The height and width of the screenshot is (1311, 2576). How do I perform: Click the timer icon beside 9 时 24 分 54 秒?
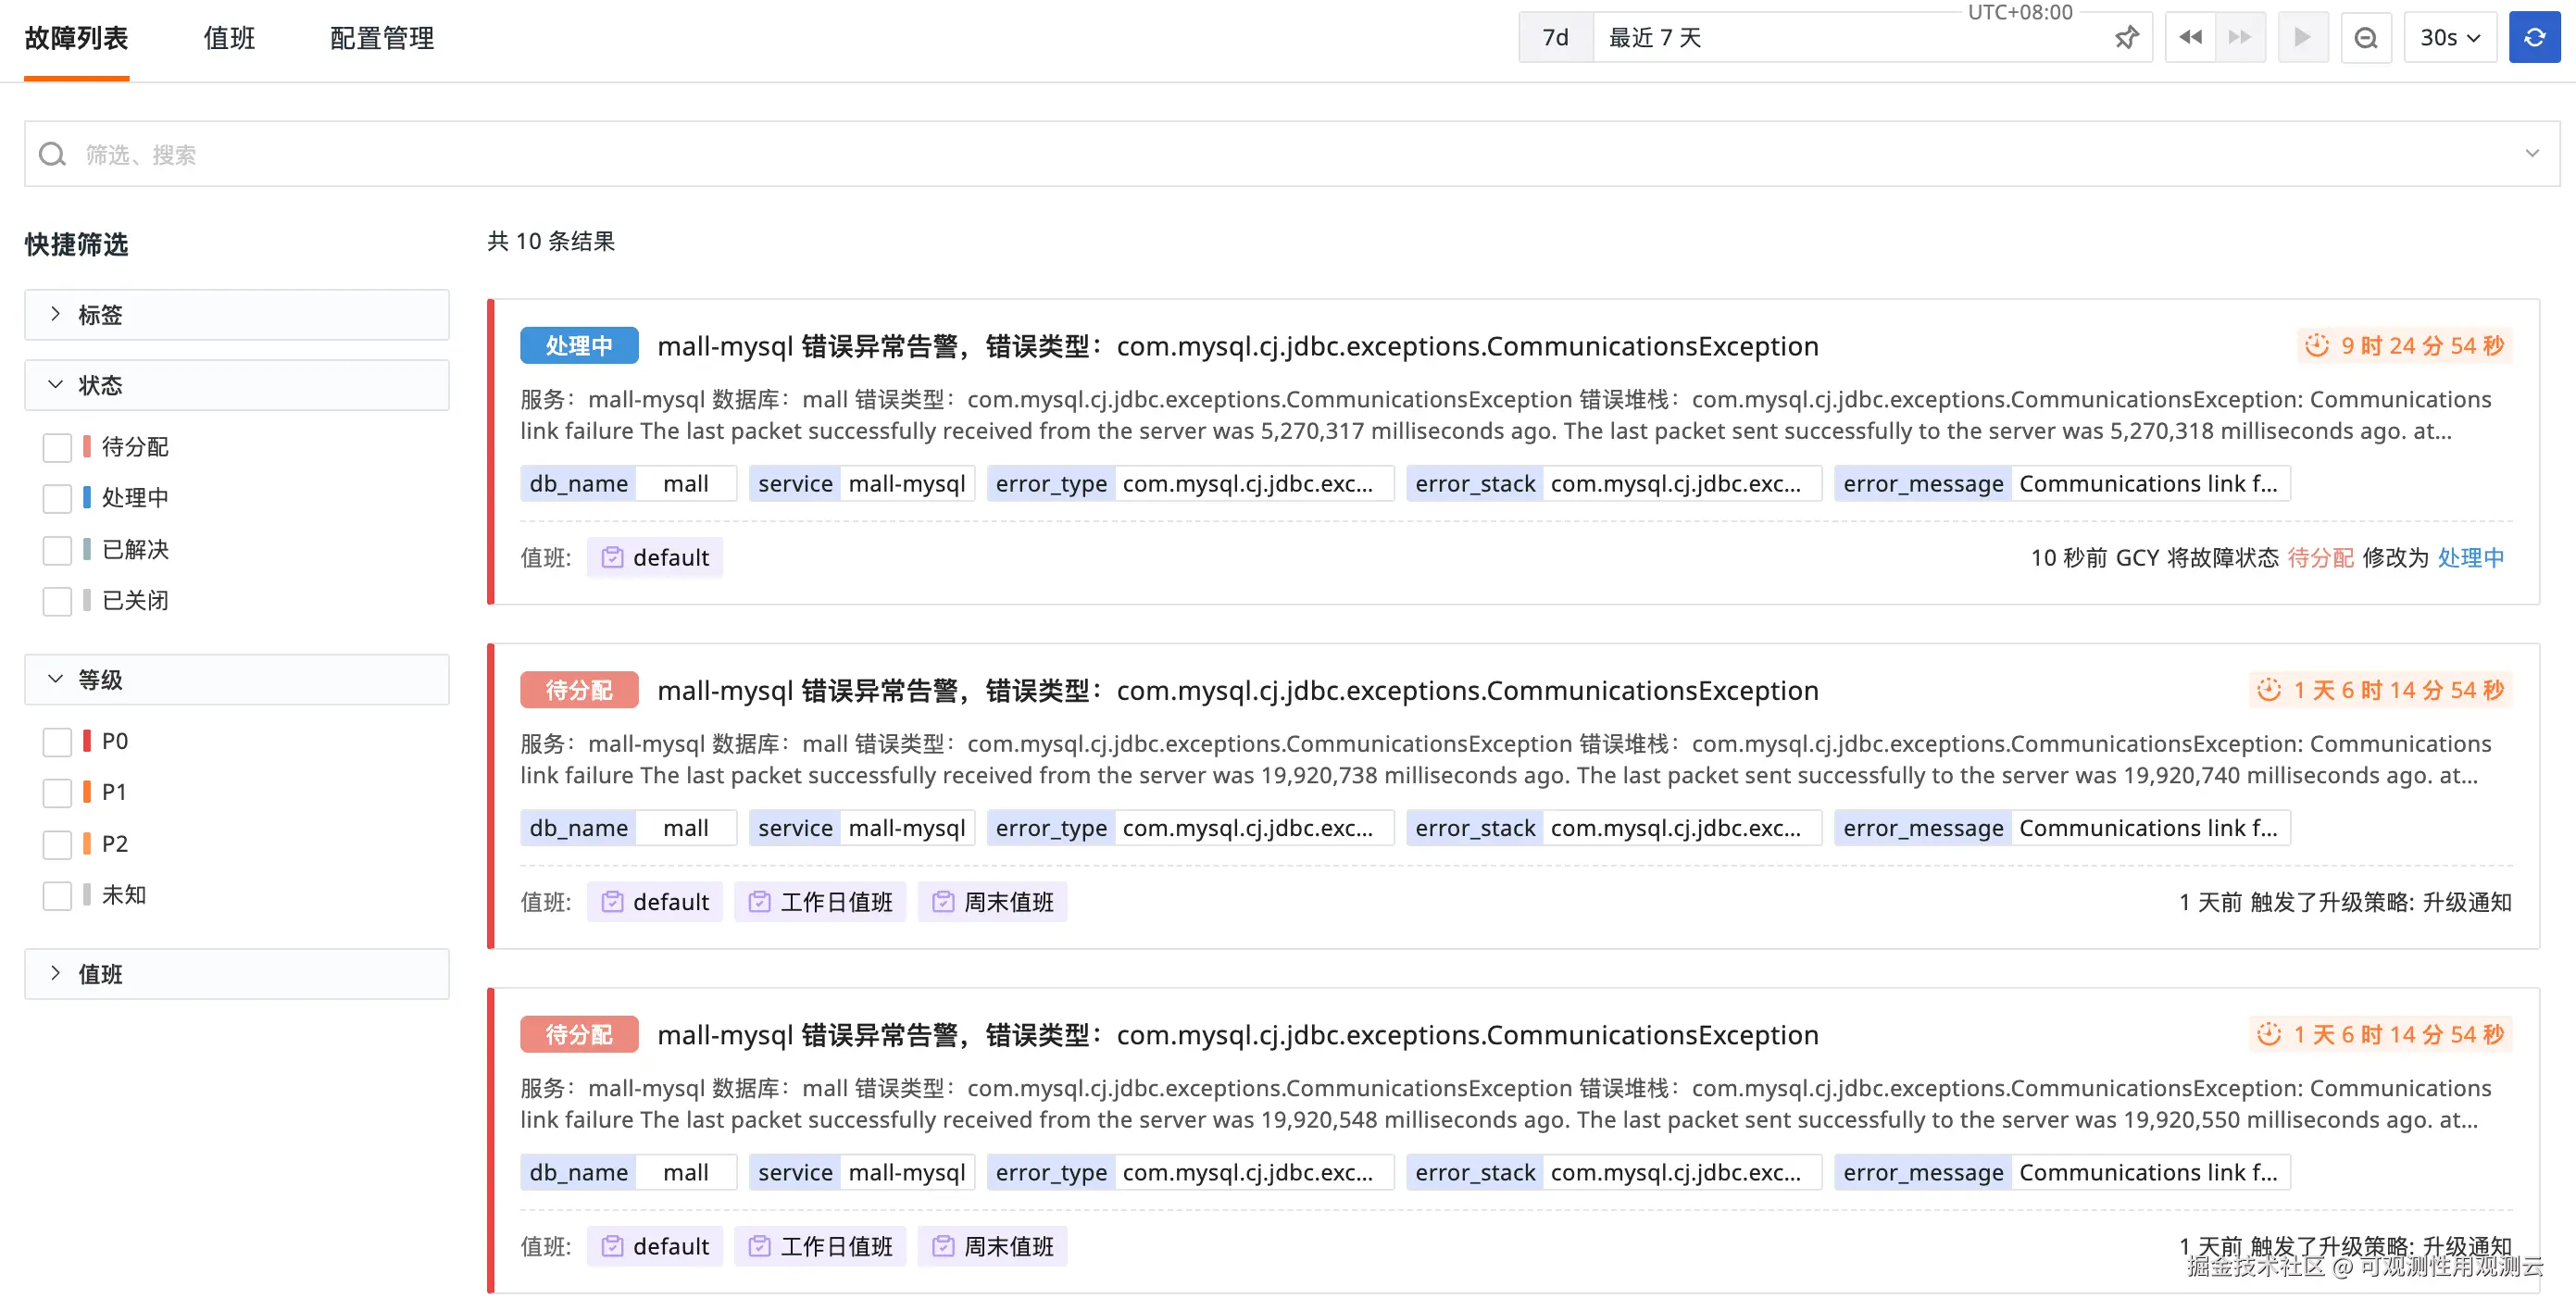[2316, 346]
